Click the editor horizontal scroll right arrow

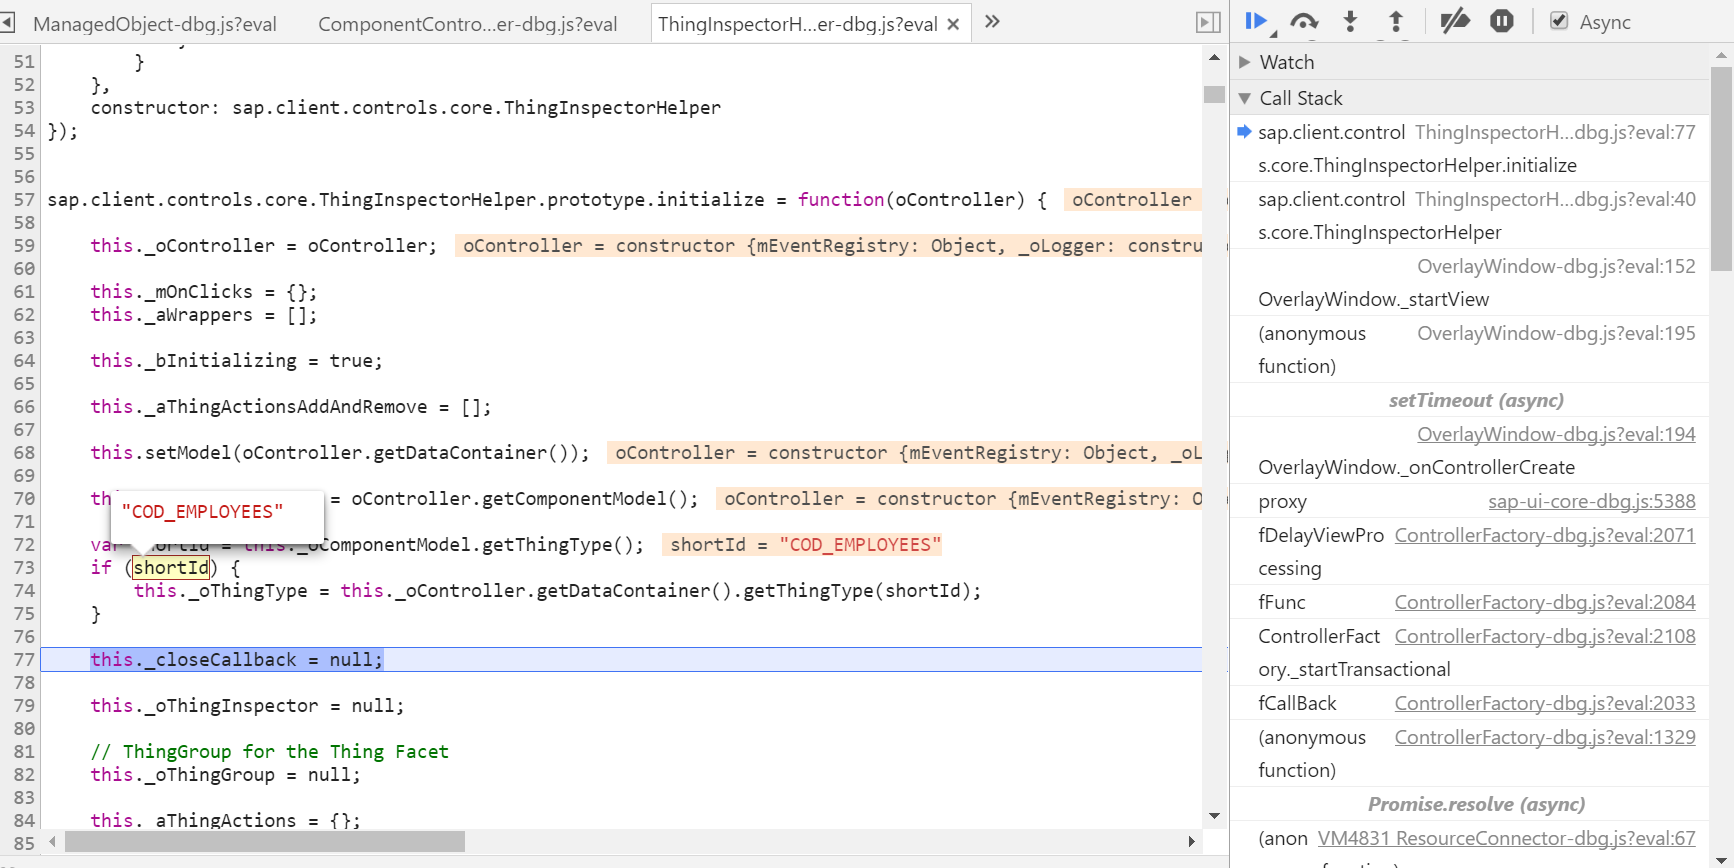[1191, 841]
